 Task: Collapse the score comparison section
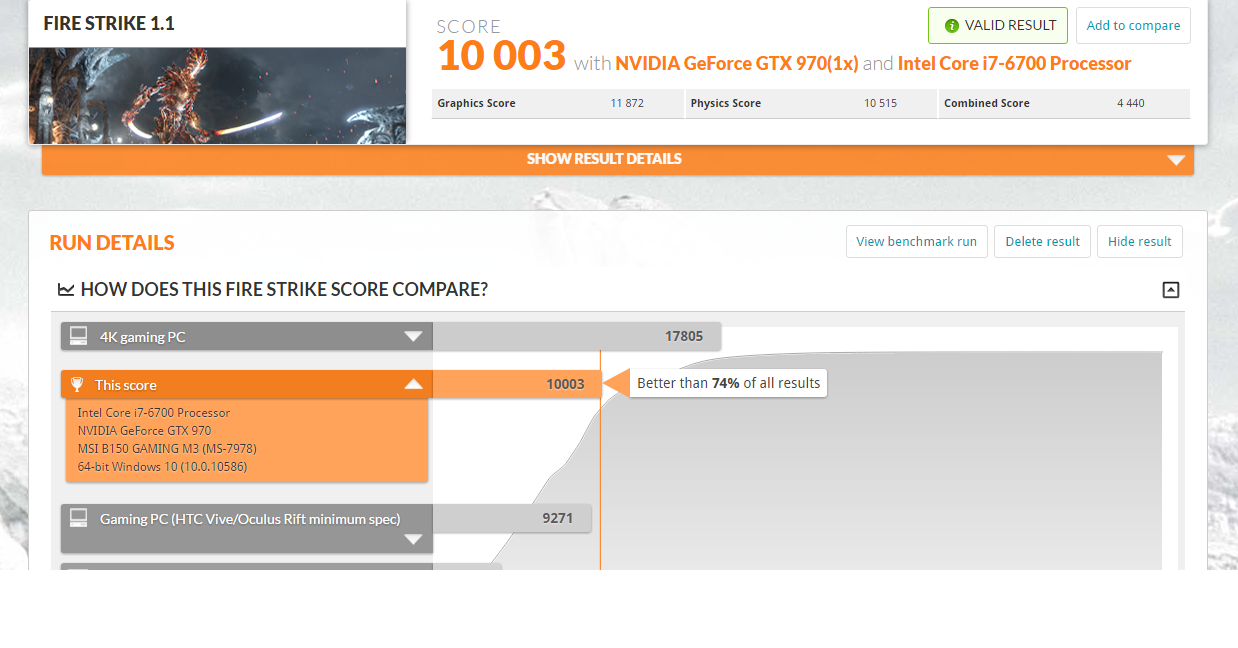1171,290
